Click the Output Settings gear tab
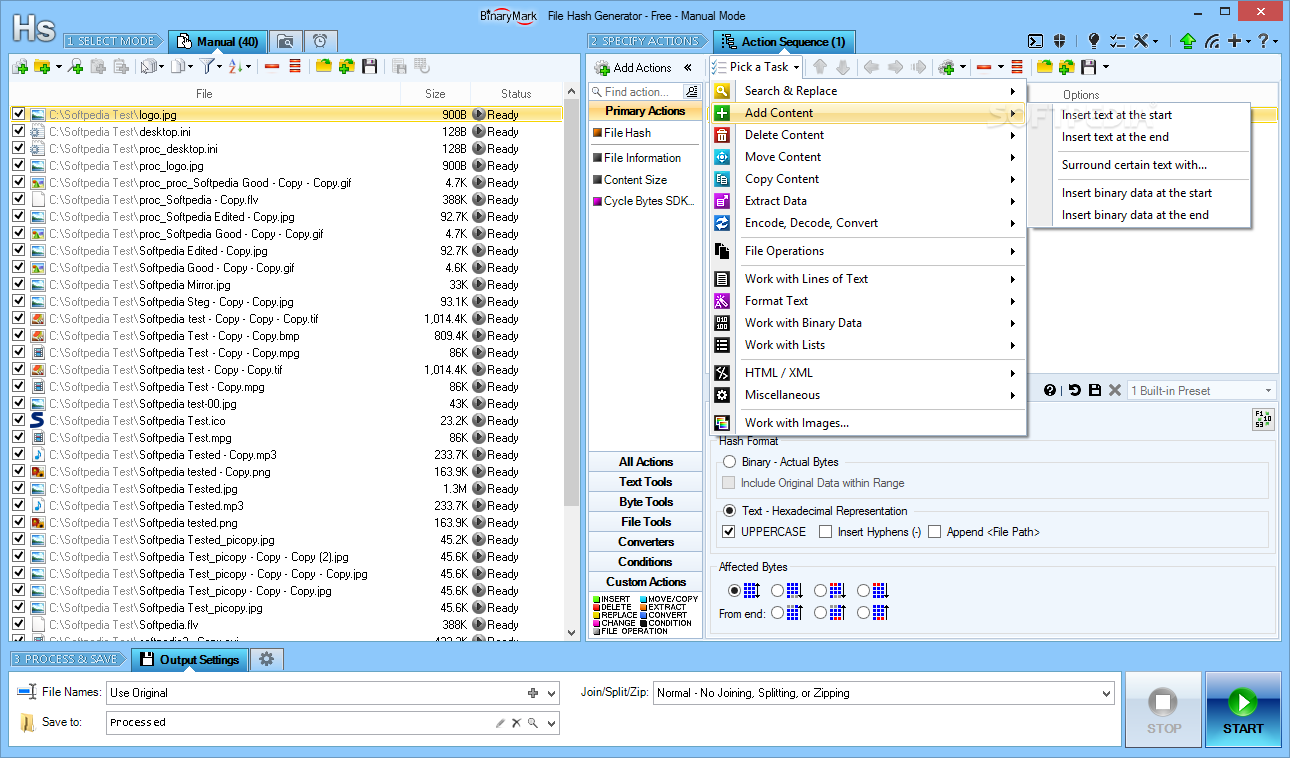Image resolution: width=1290 pixels, height=758 pixels. 266,659
